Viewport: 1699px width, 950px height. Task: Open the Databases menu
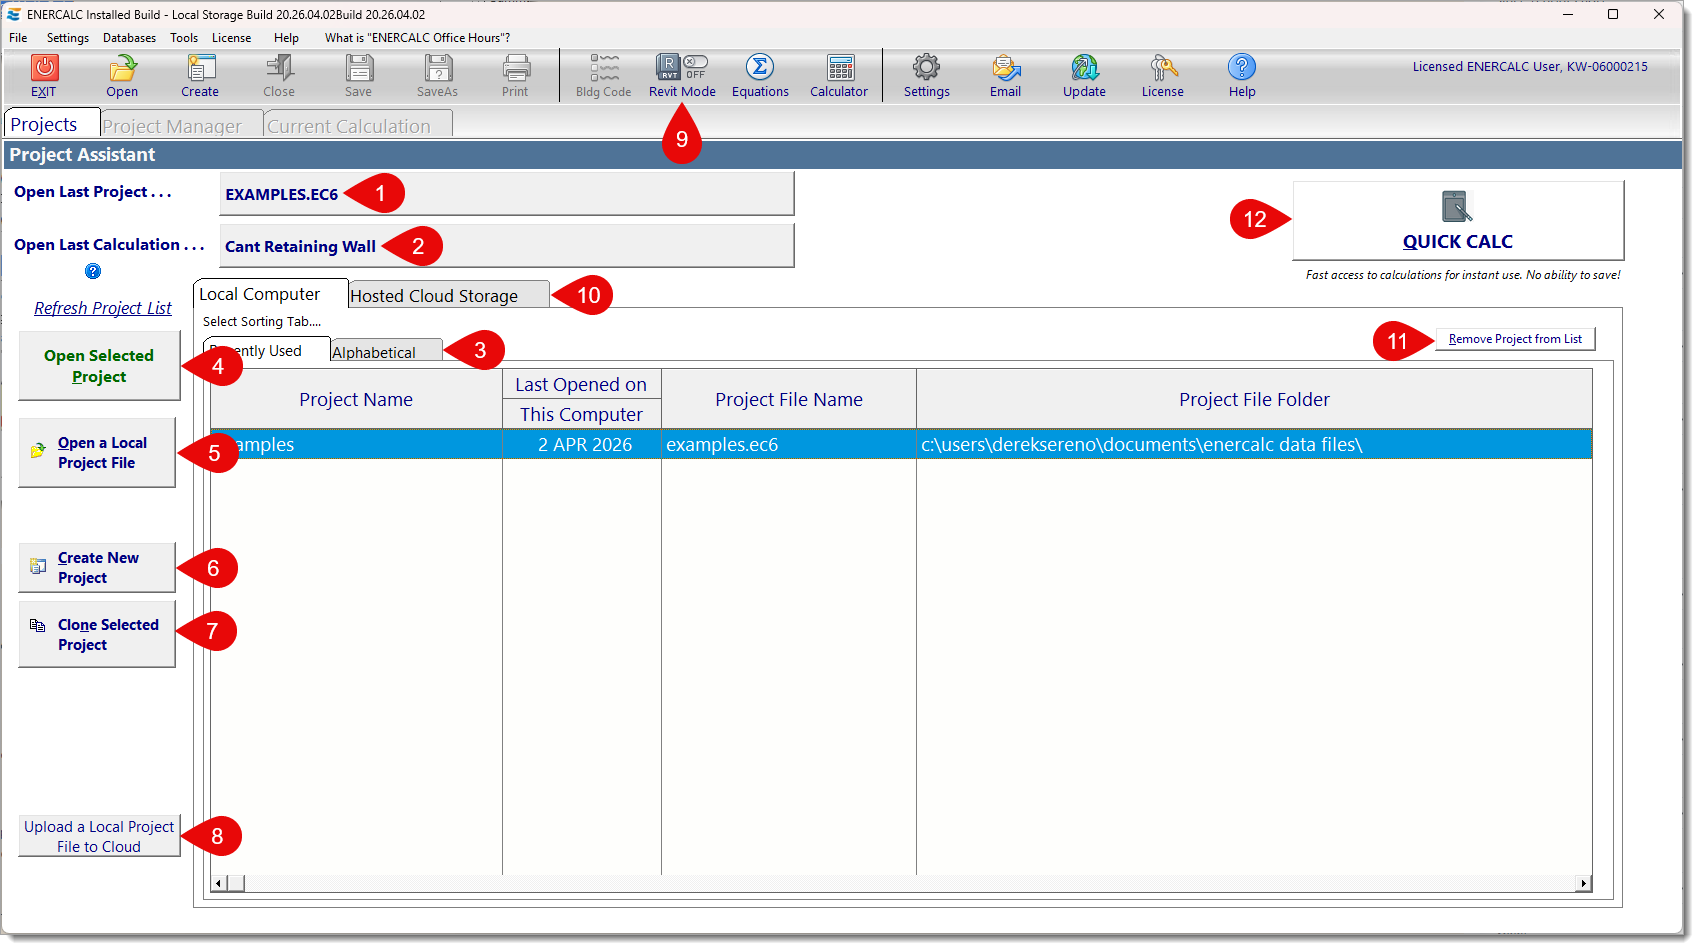point(130,38)
